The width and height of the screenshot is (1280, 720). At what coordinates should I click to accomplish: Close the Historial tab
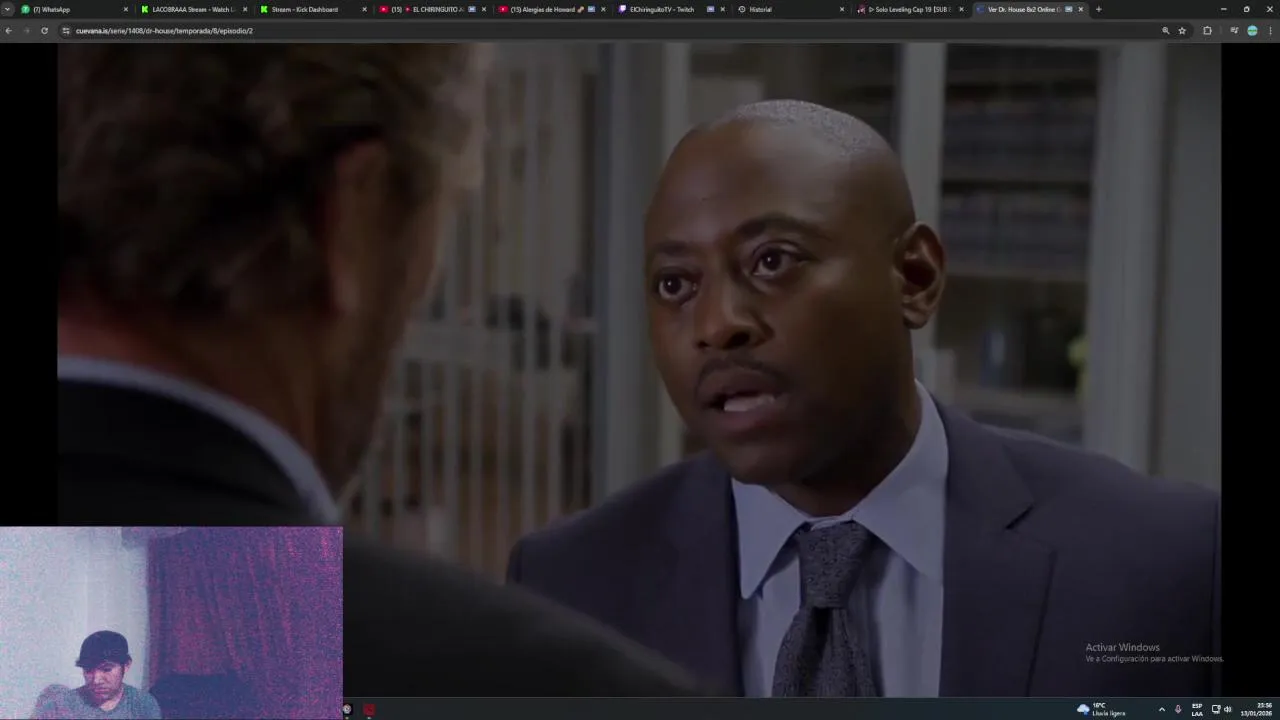point(841,9)
